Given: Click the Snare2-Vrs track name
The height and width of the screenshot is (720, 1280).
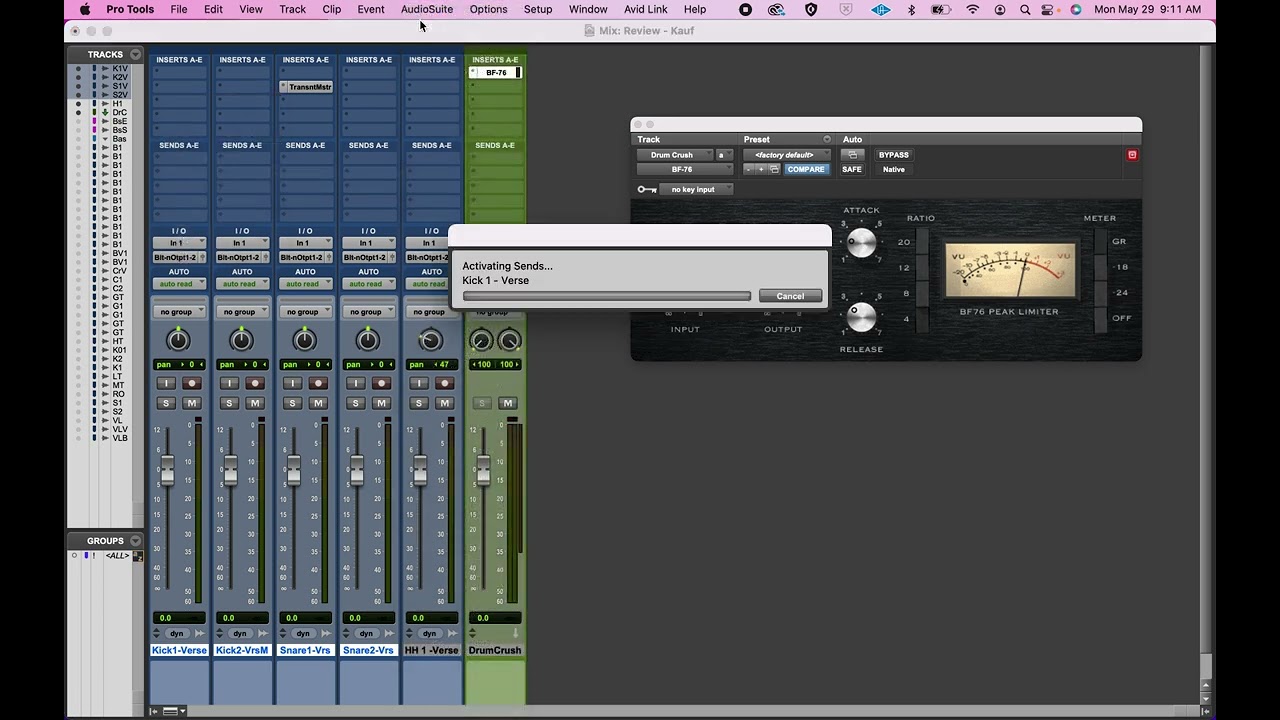Looking at the screenshot, I should tap(369, 650).
